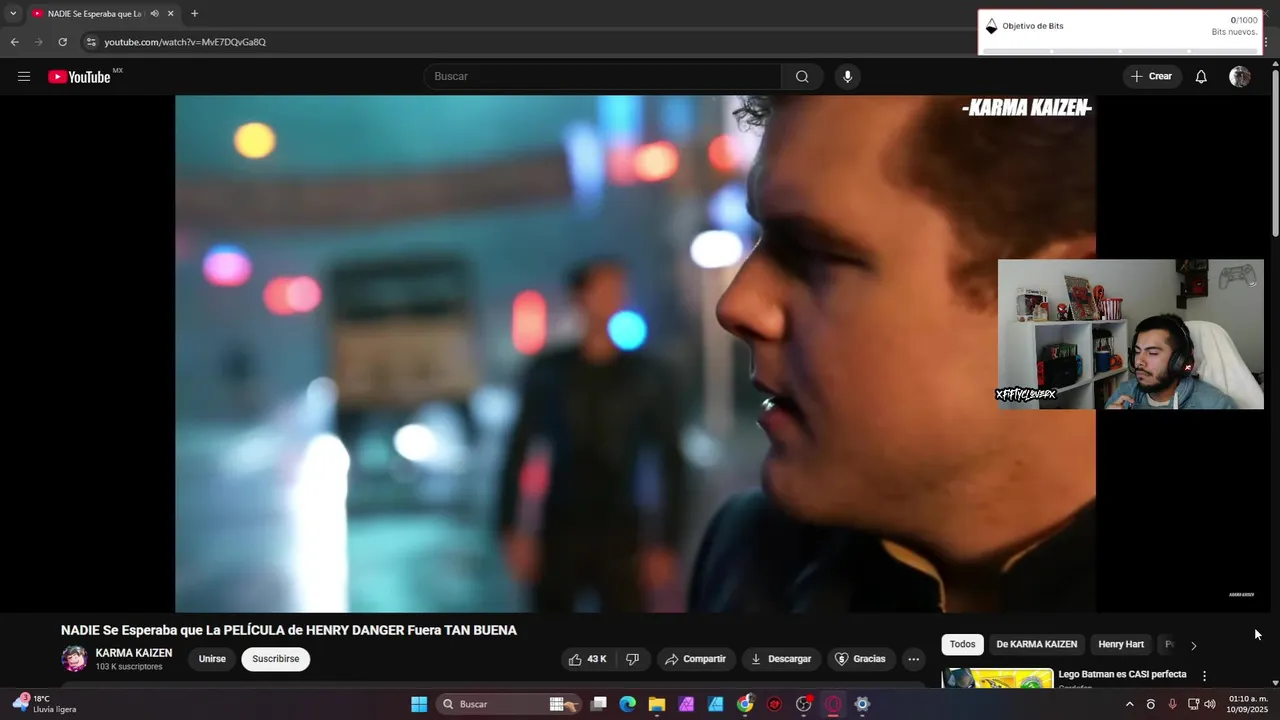Image resolution: width=1280 pixels, height=720 pixels.
Task: Click the video title text
Action: [289, 630]
